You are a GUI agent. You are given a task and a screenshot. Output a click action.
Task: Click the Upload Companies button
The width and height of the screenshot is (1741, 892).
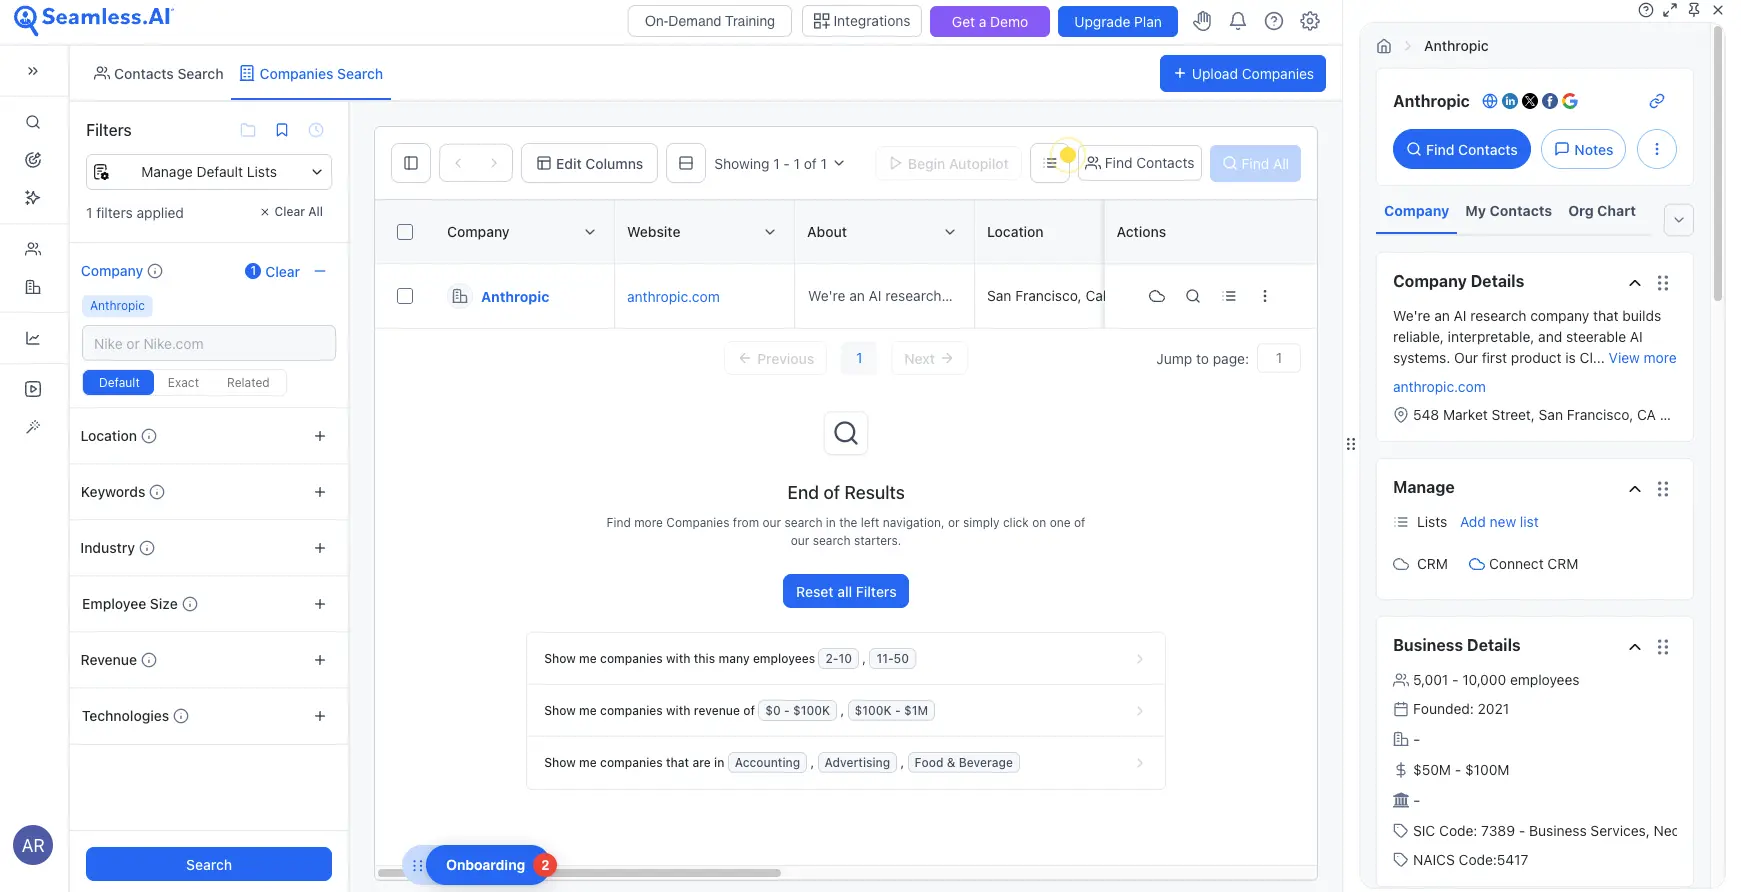1243,73
